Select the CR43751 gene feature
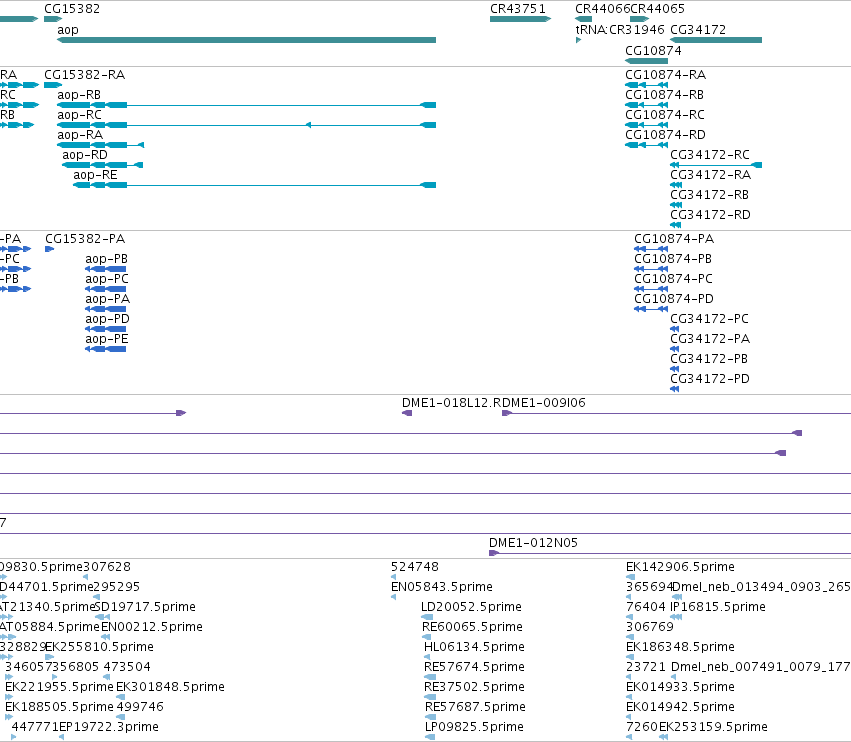This screenshot has height=742, width=851. [520, 19]
